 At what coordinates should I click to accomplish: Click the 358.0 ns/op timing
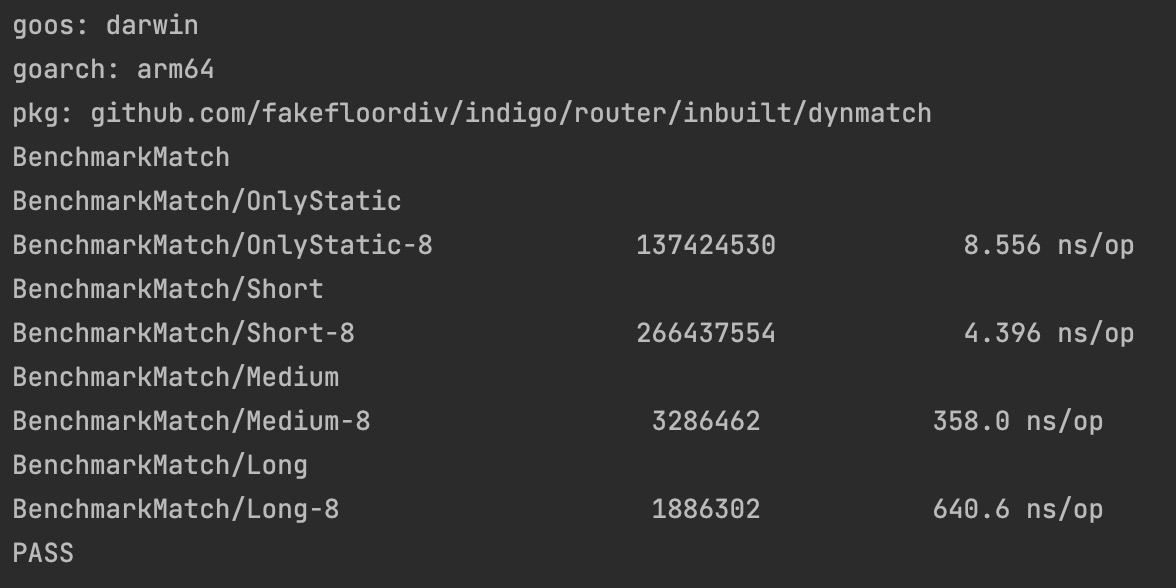[x=1018, y=421]
